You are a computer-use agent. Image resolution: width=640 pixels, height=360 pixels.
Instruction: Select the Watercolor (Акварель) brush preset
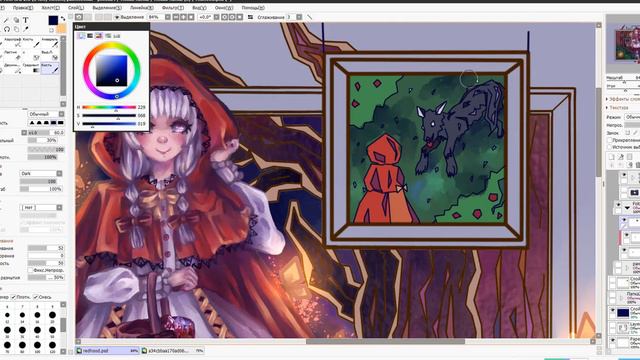click(x=50, y=42)
